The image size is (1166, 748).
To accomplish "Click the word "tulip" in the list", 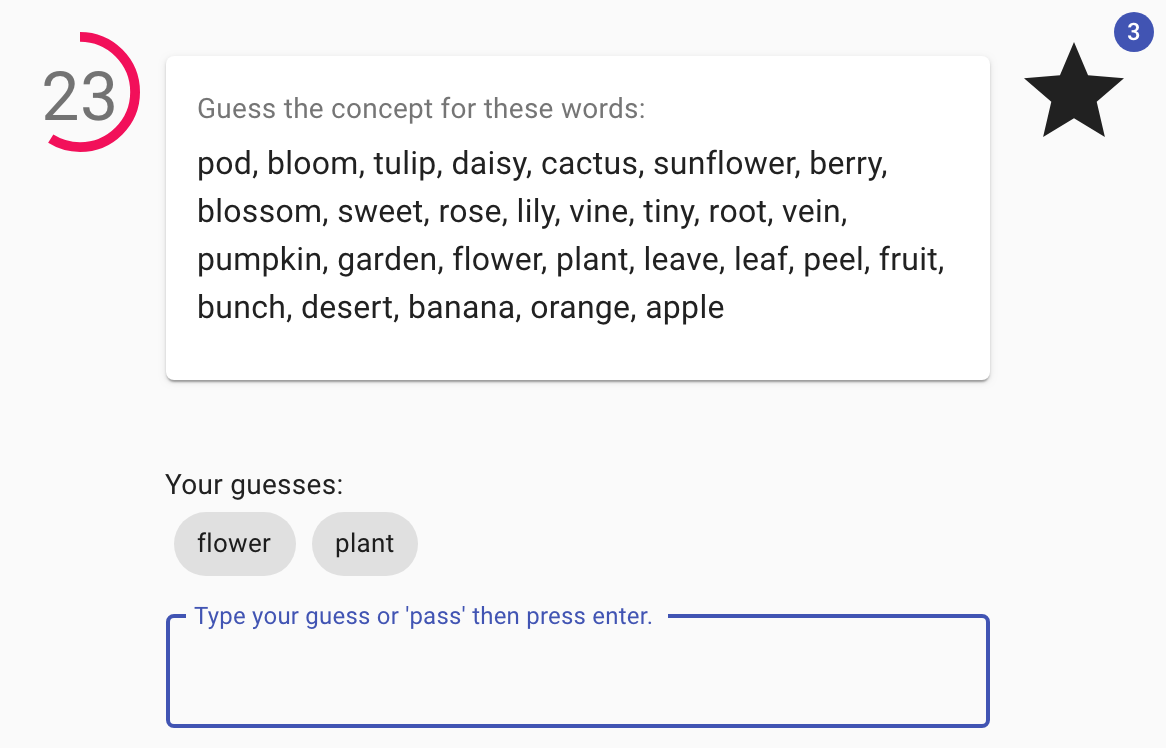I will pyautogui.click(x=406, y=163).
